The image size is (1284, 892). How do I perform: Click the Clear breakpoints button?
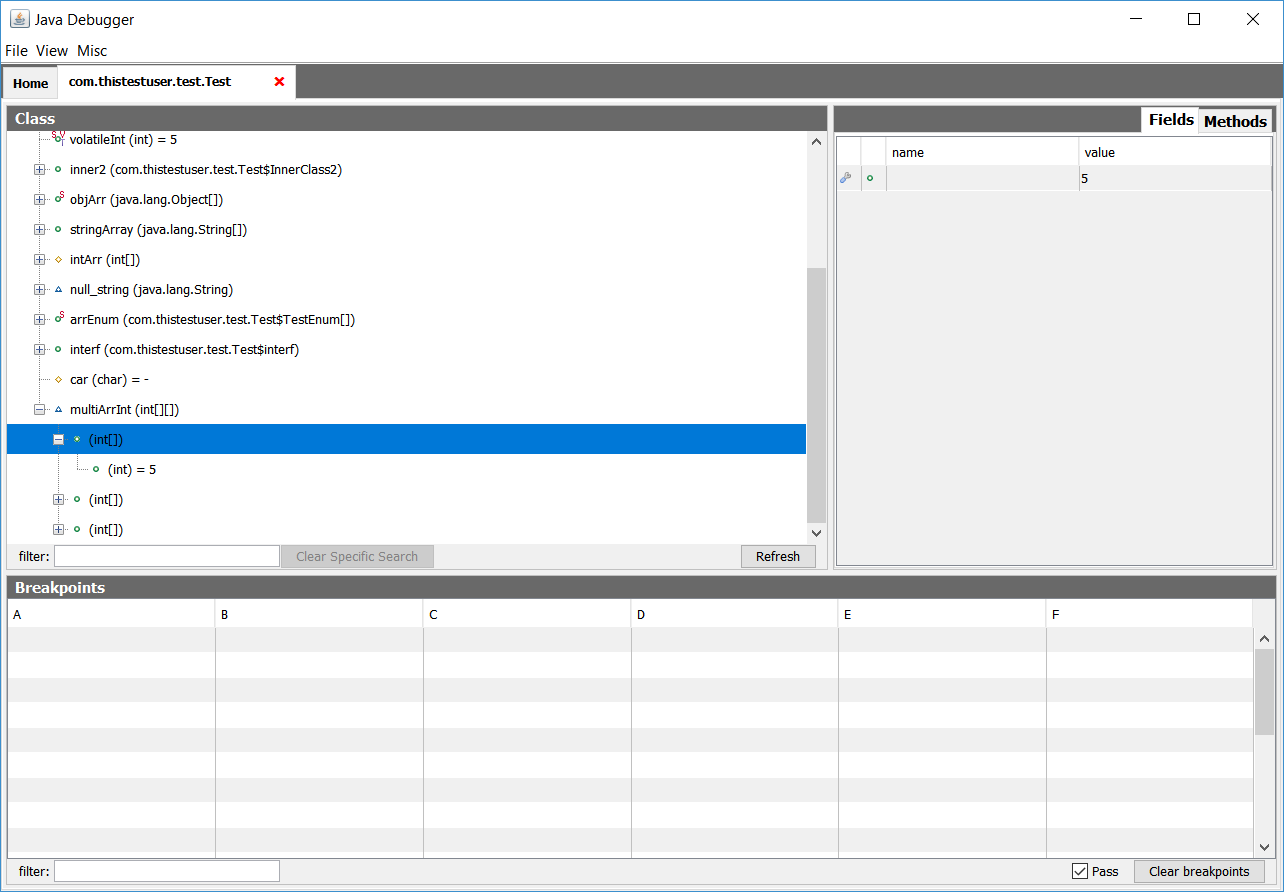[x=1199, y=871]
